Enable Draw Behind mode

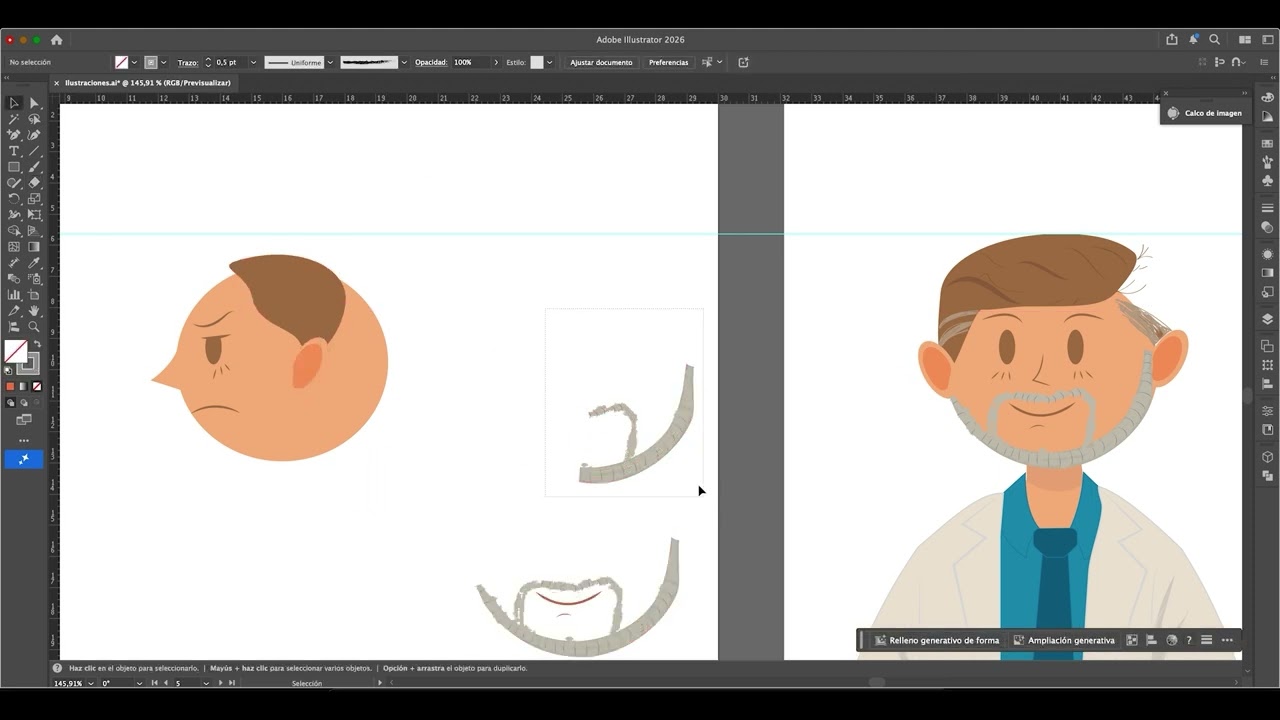(23, 403)
